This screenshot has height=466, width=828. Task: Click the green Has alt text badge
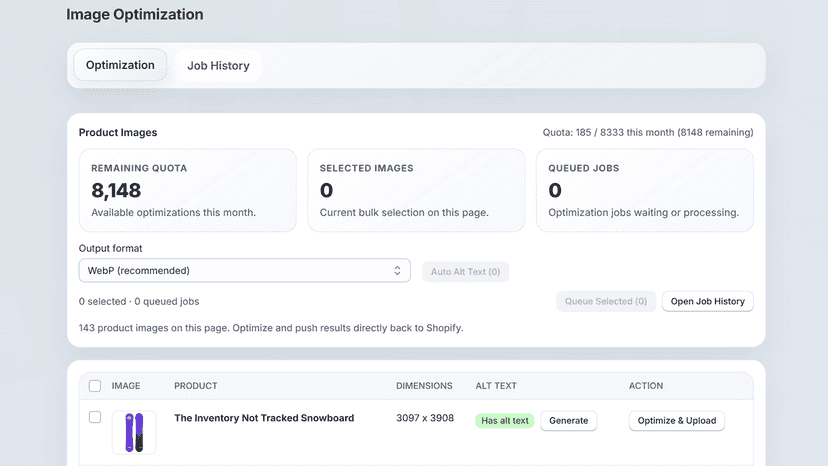pos(505,421)
